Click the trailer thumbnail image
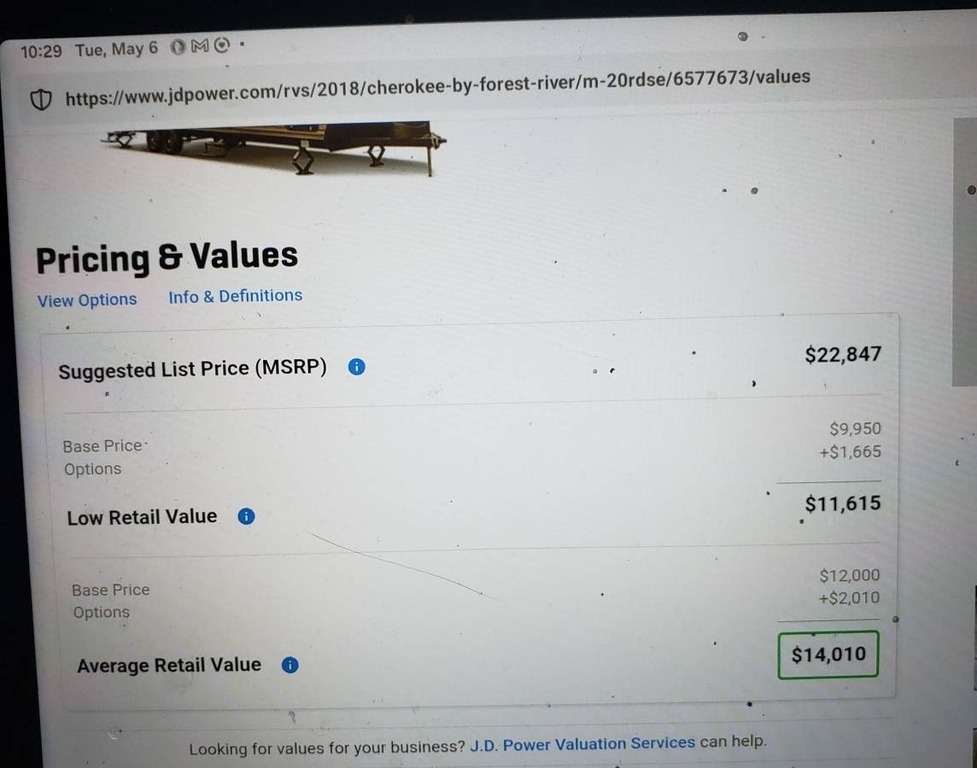 tap(274, 146)
